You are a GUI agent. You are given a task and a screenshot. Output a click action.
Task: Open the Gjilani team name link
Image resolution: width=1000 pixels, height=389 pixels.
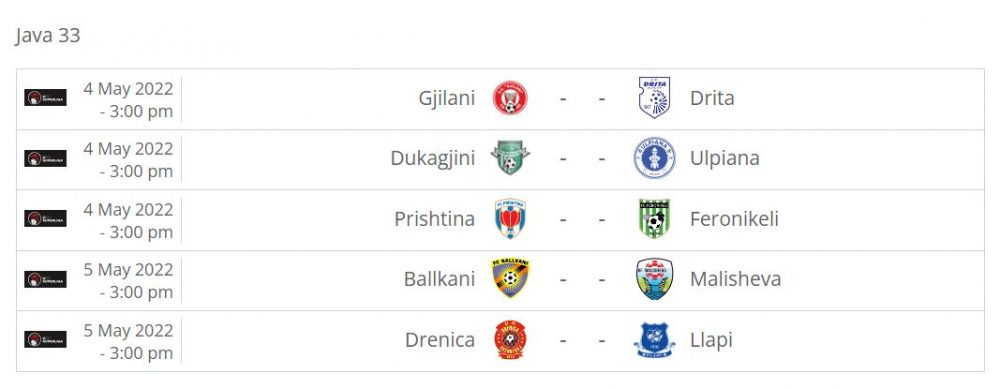[x=446, y=98]
